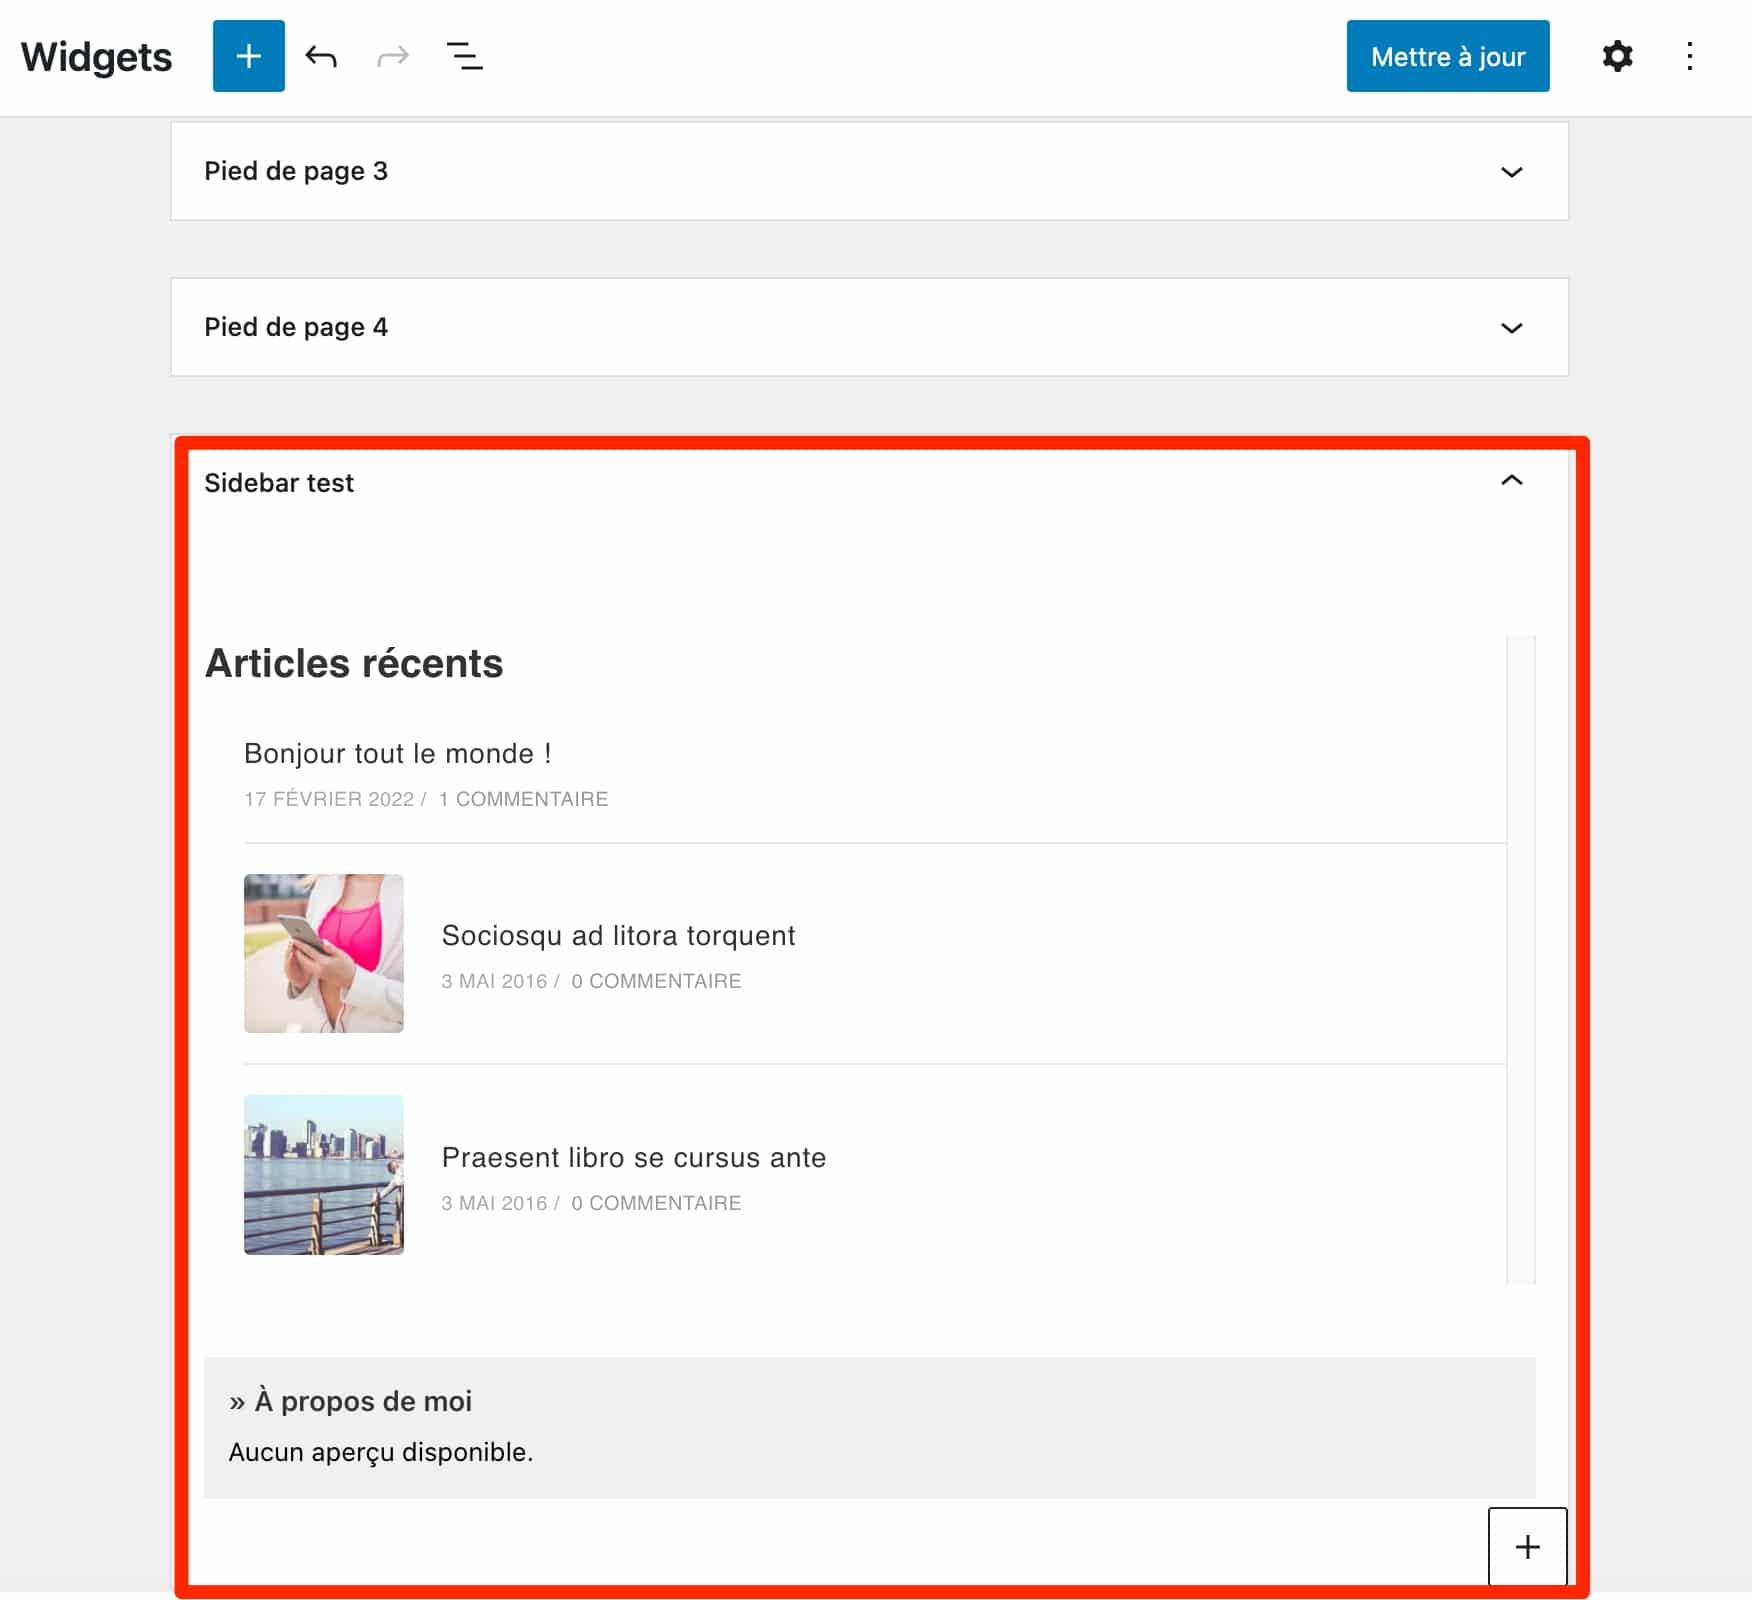Click the Mettre à jour button
1752x1600 pixels.
pyautogui.click(x=1447, y=56)
